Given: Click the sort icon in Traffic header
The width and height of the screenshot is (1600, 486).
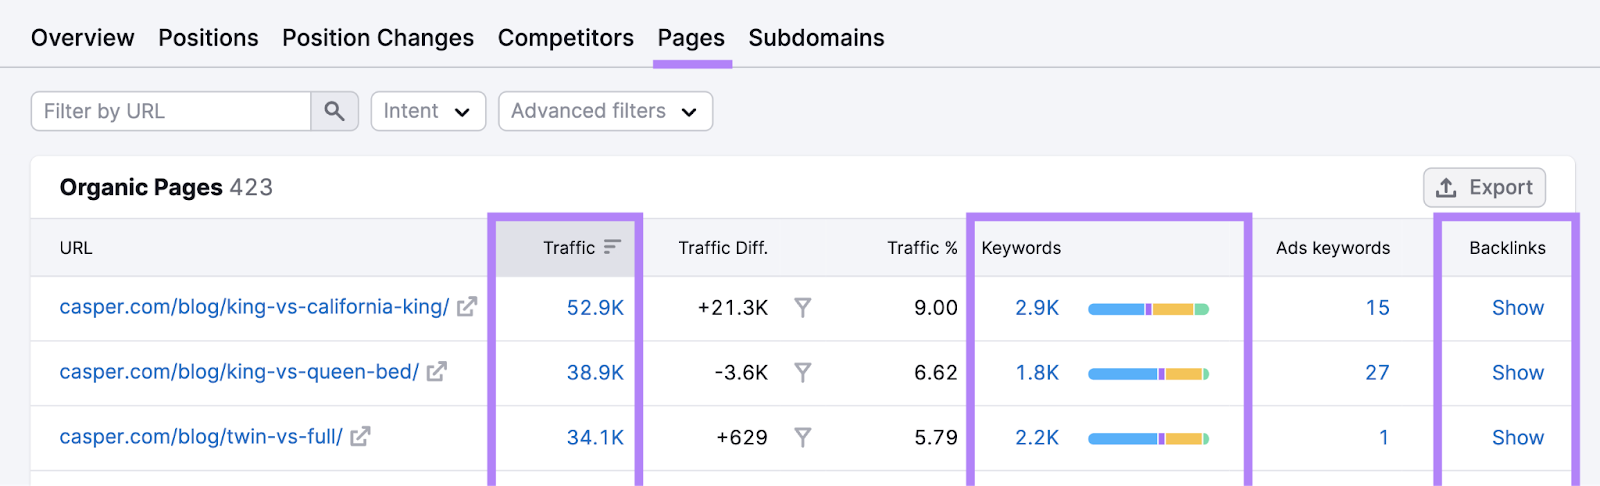Looking at the screenshot, I should 613,247.
